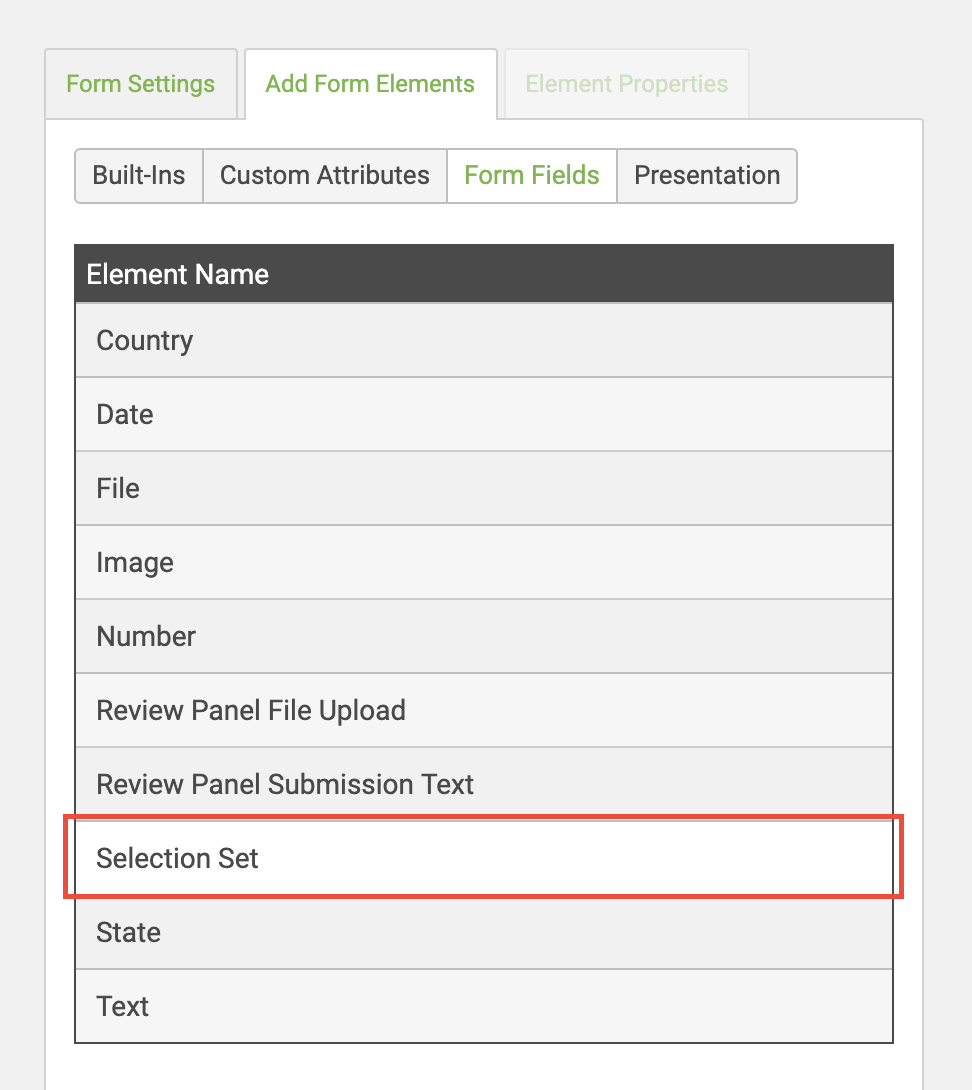Screen dimensions: 972x1090
Task: Select the Text element row
Action: tap(123, 1007)
